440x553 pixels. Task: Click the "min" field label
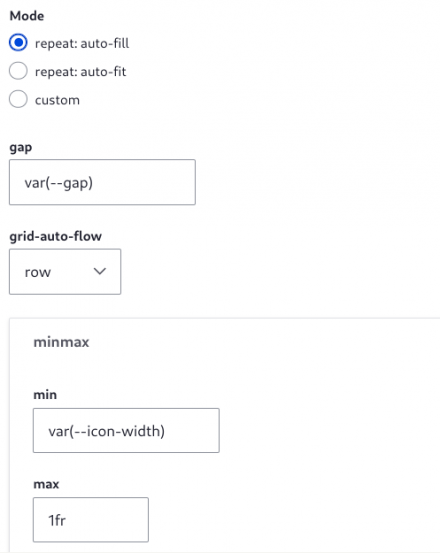pyautogui.click(x=45, y=395)
